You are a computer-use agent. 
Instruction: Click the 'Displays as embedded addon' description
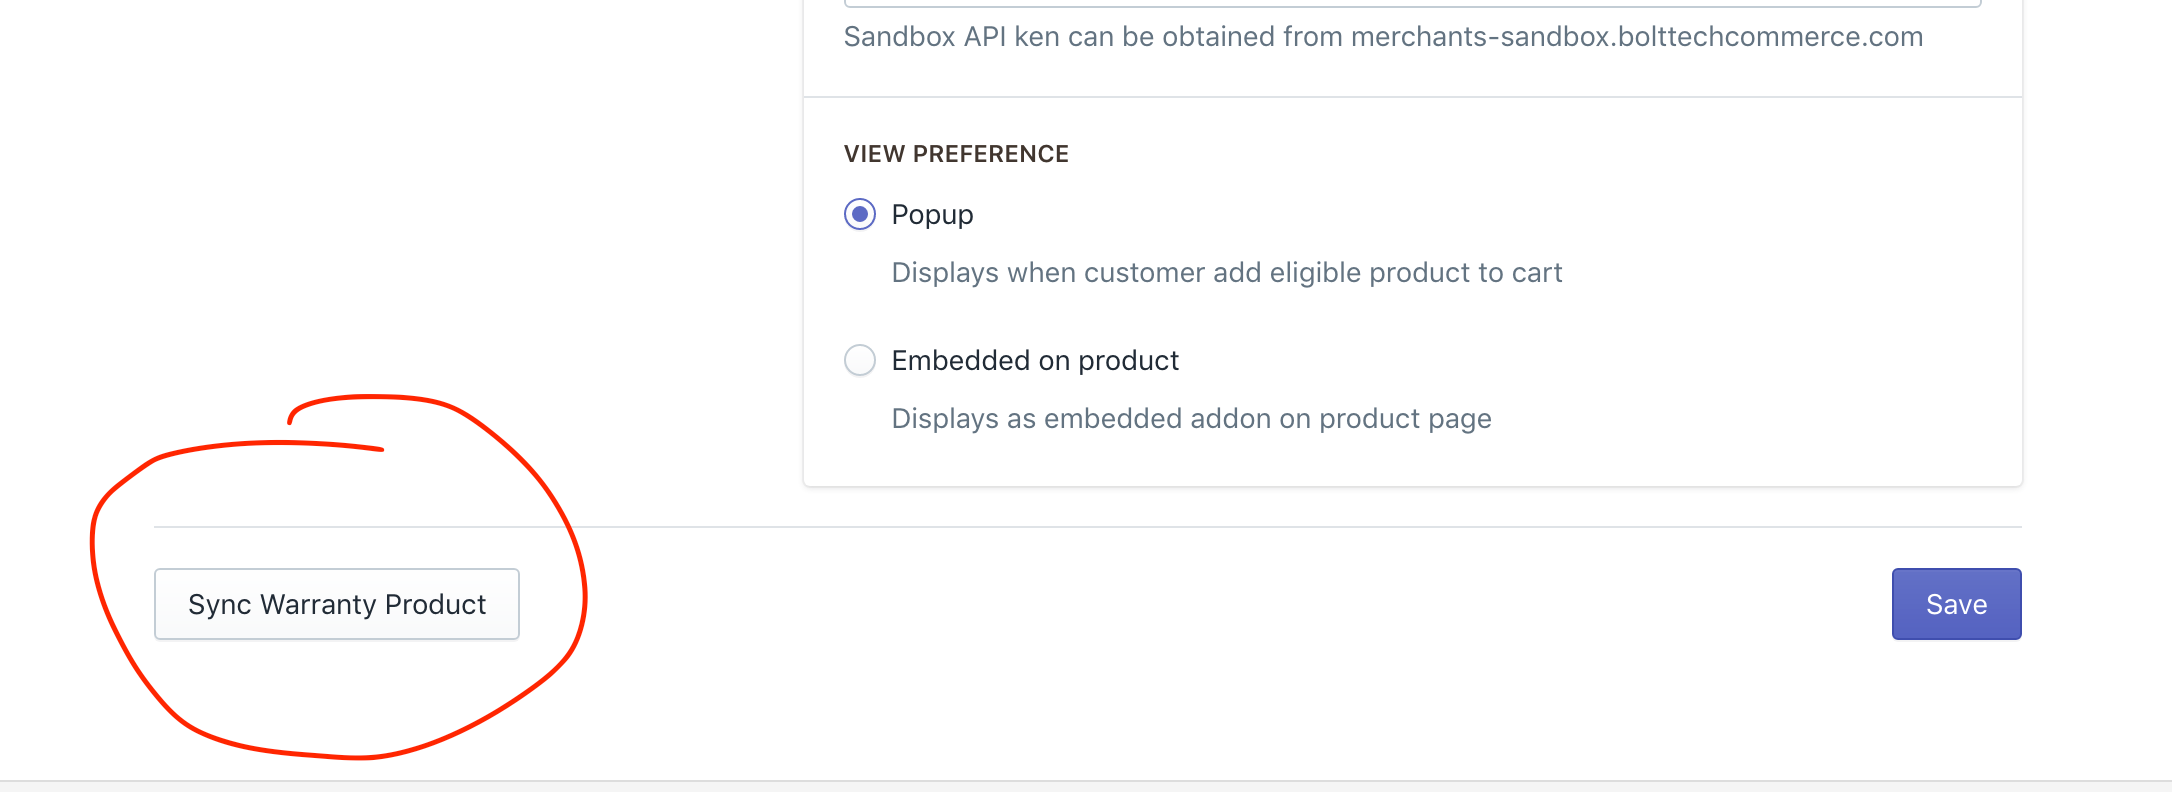(1191, 419)
